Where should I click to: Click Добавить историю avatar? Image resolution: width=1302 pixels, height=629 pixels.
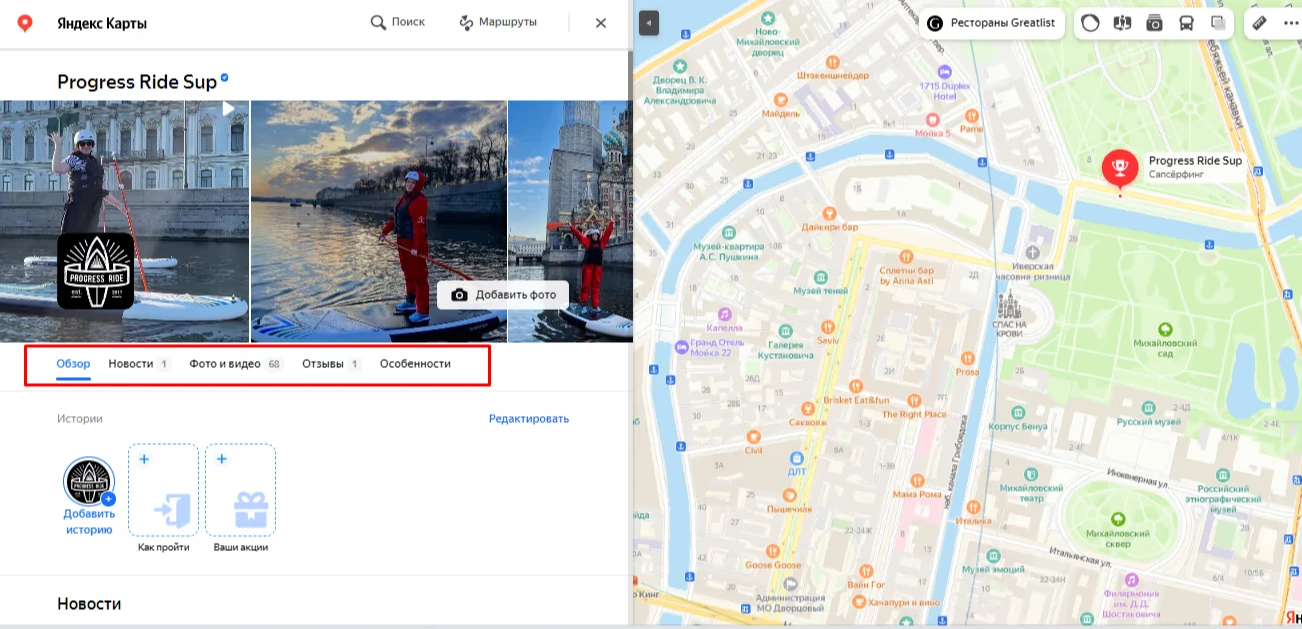coord(89,483)
